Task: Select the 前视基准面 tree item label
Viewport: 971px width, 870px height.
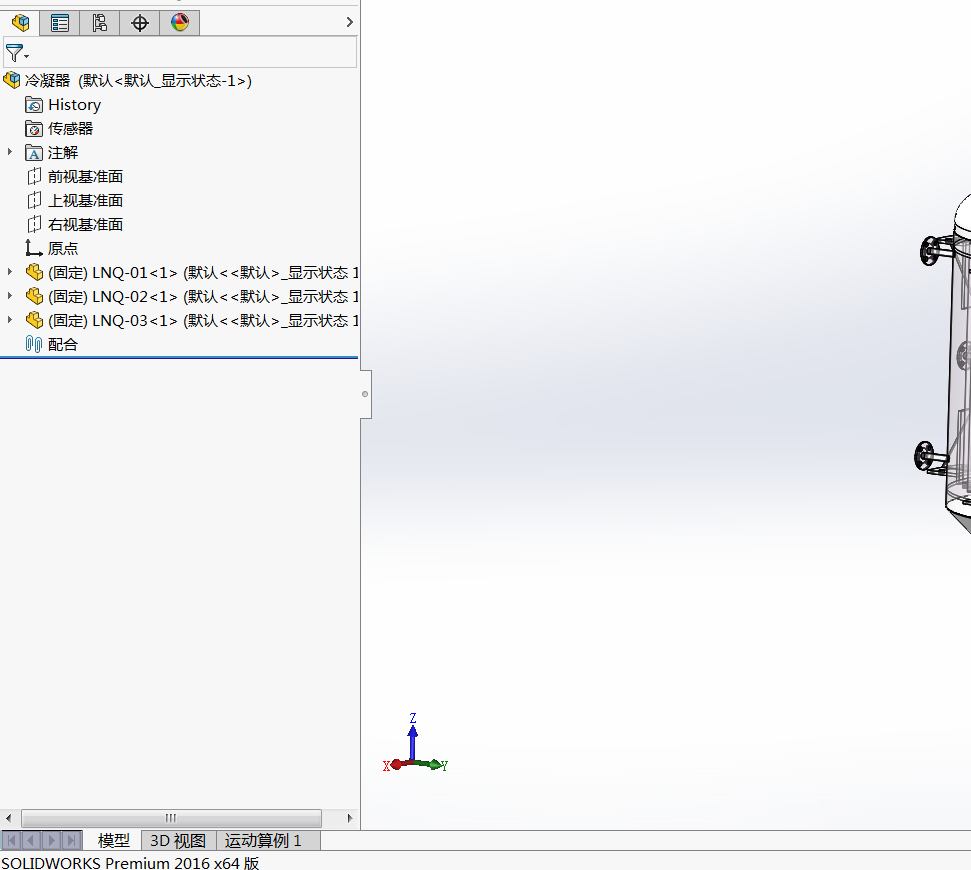Action: pyautogui.click(x=85, y=177)
